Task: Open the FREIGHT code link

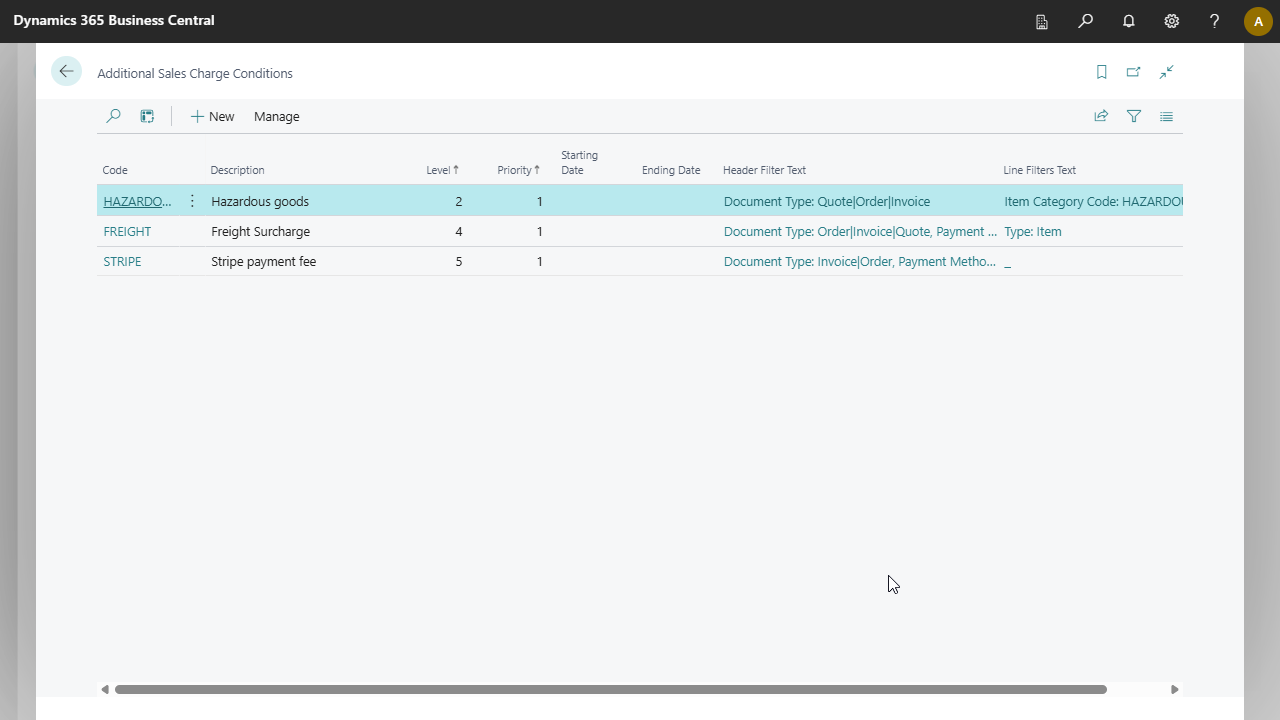Action: 127,231
